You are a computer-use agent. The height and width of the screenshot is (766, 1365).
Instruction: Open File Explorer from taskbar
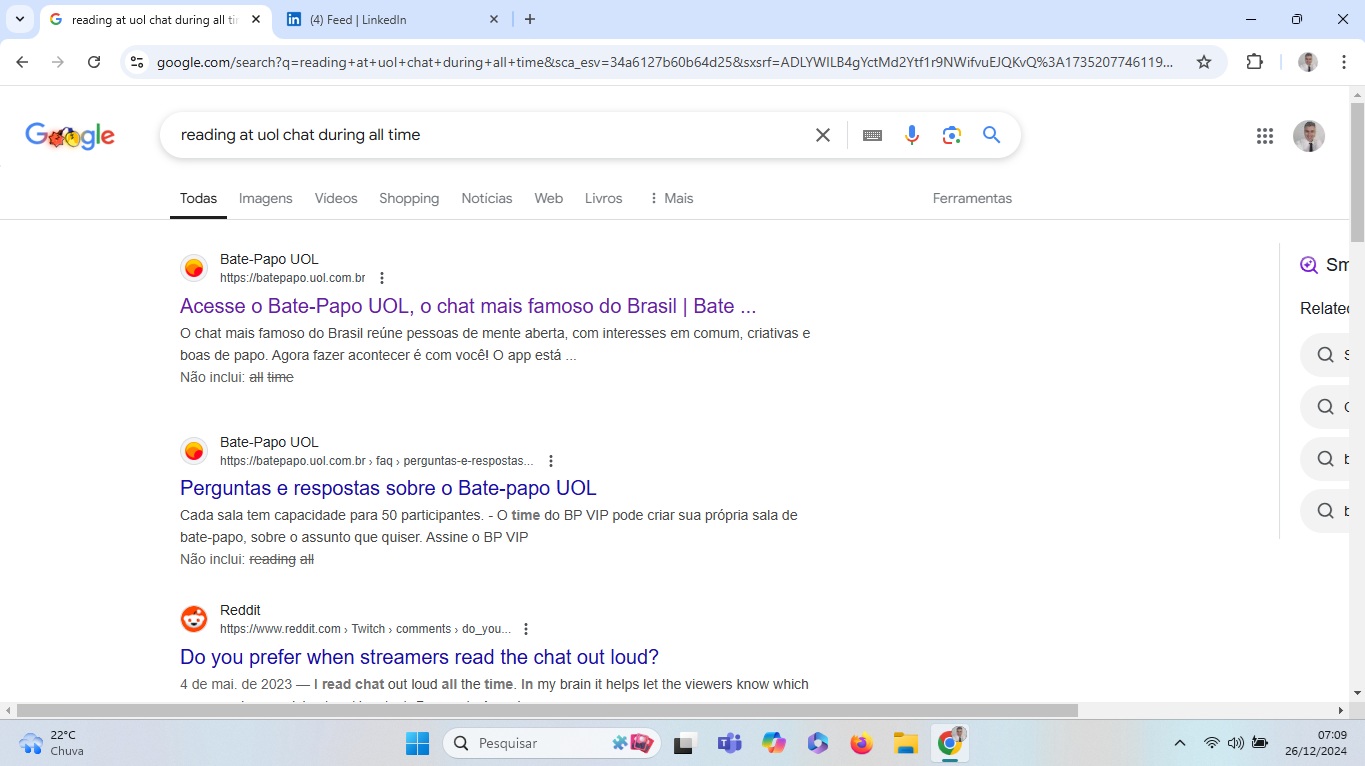point(906,743)
